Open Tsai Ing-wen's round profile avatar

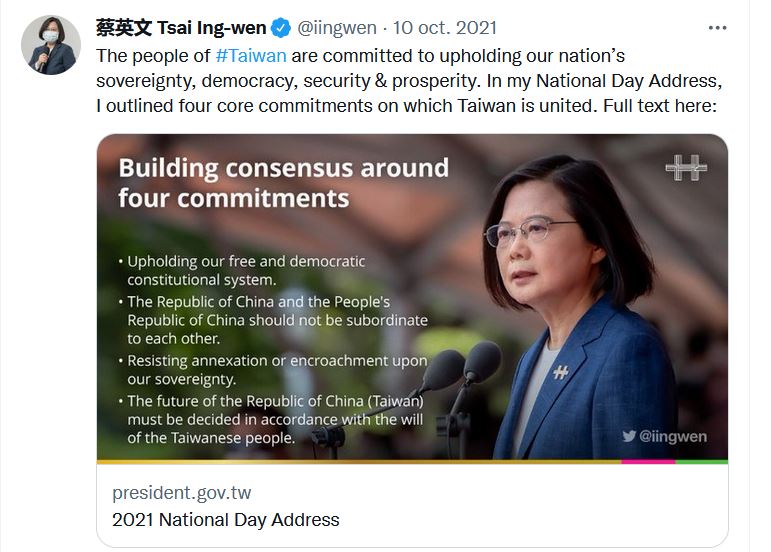(50, 45)
